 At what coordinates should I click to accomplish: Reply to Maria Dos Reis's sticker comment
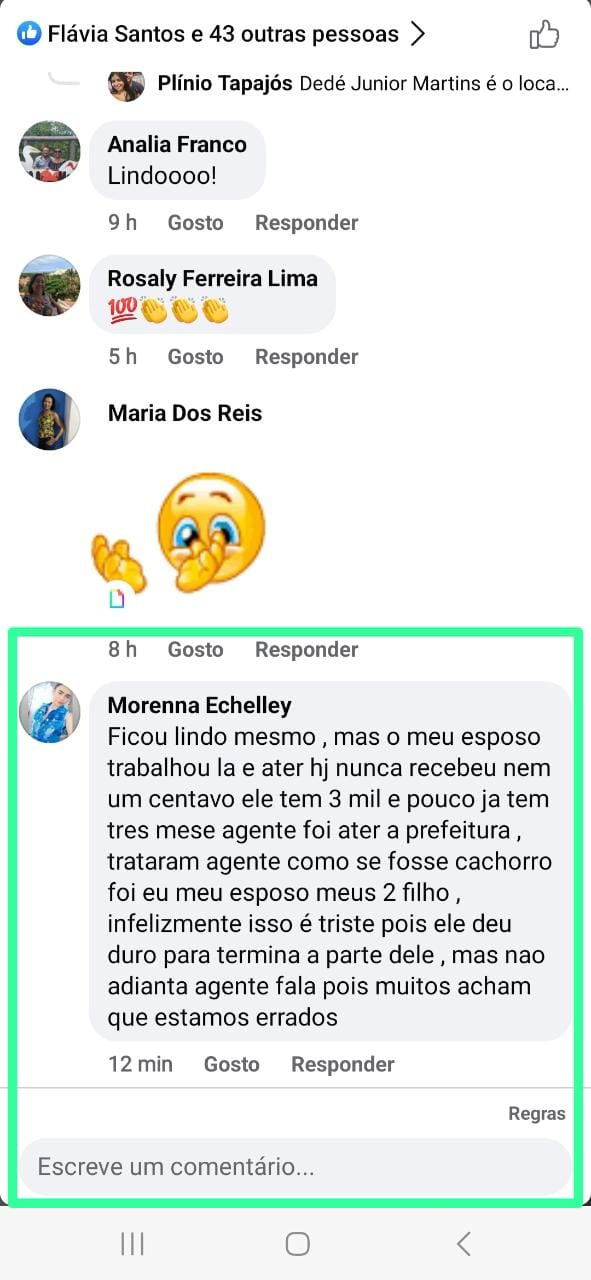coord(306,649)
